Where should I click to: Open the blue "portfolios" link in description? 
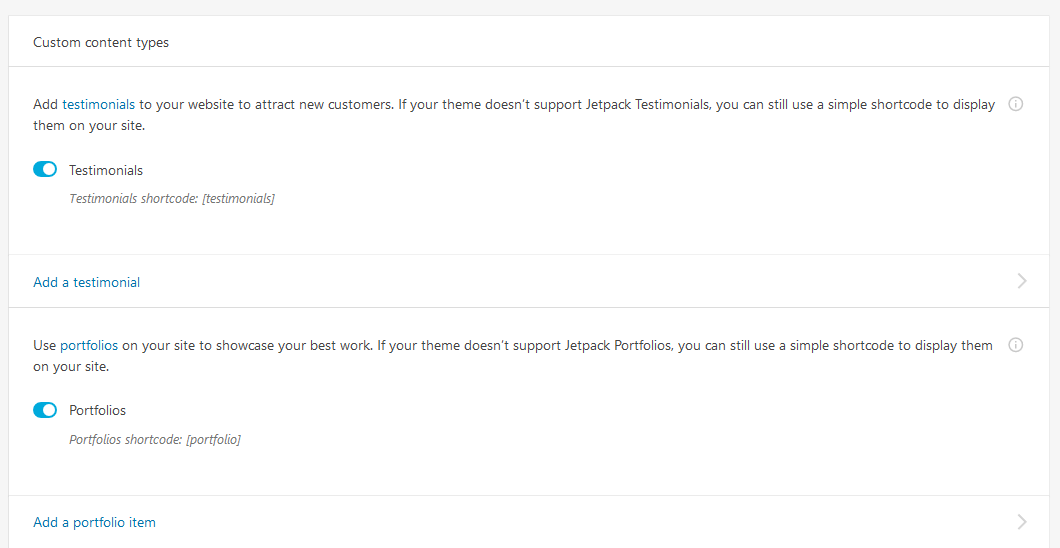click(89, 345)
